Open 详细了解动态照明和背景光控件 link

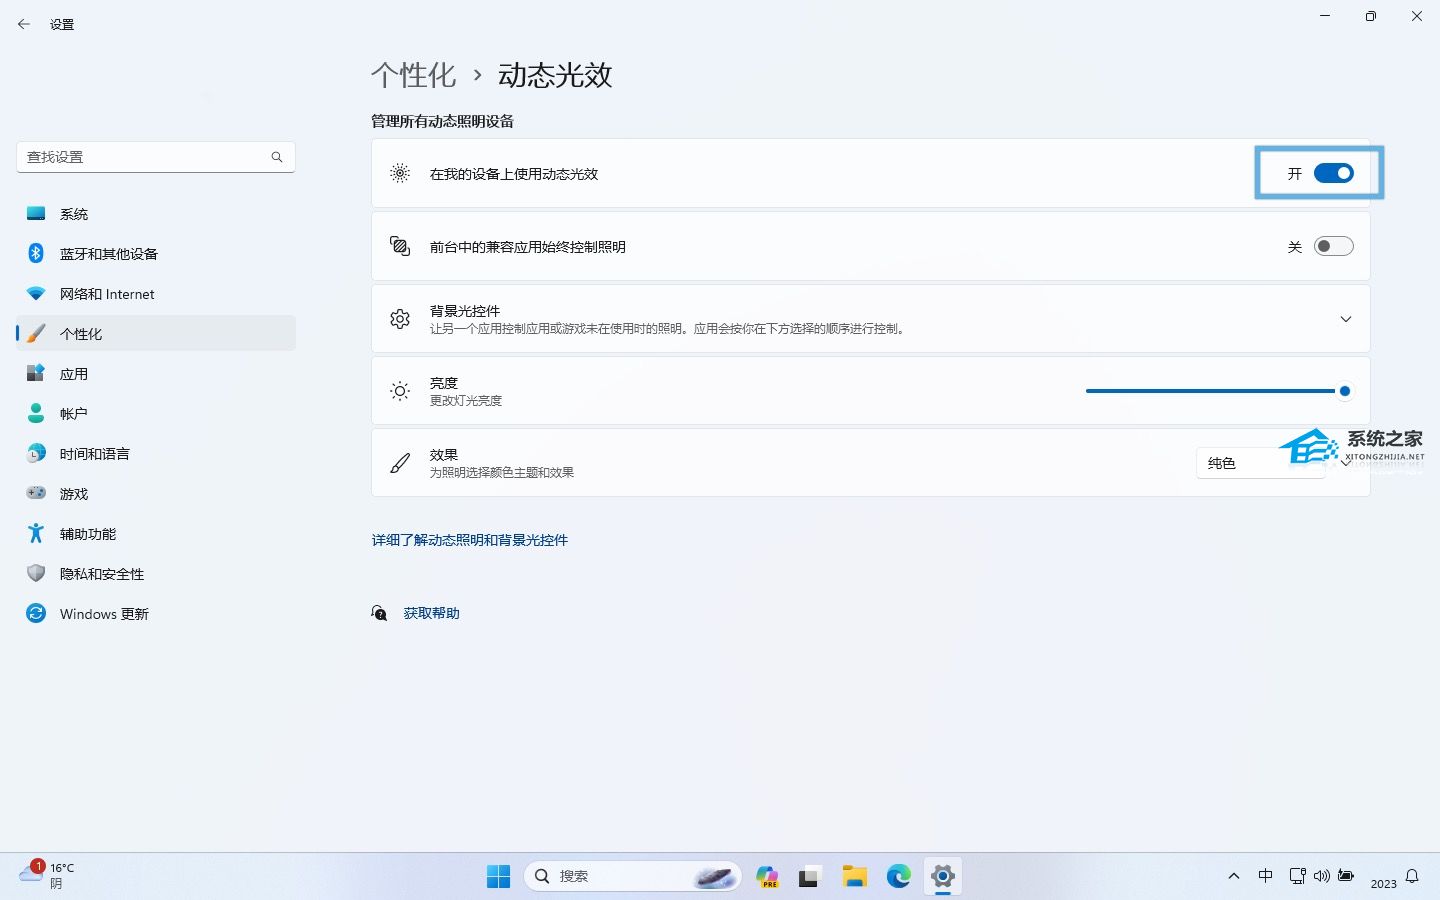click(x=469, y=540)
